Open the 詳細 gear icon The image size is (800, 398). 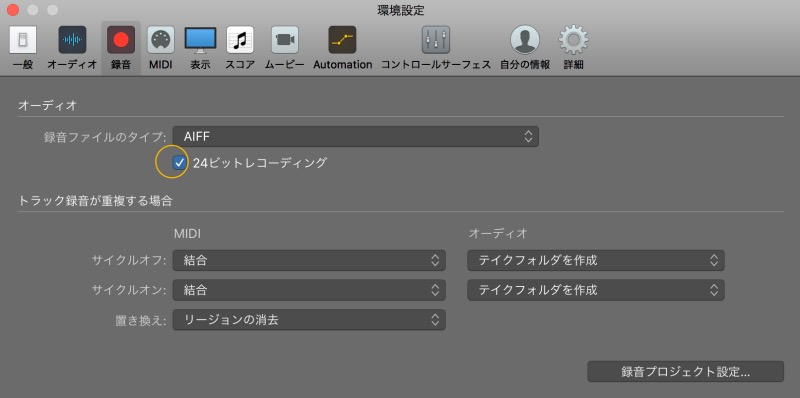573,40
